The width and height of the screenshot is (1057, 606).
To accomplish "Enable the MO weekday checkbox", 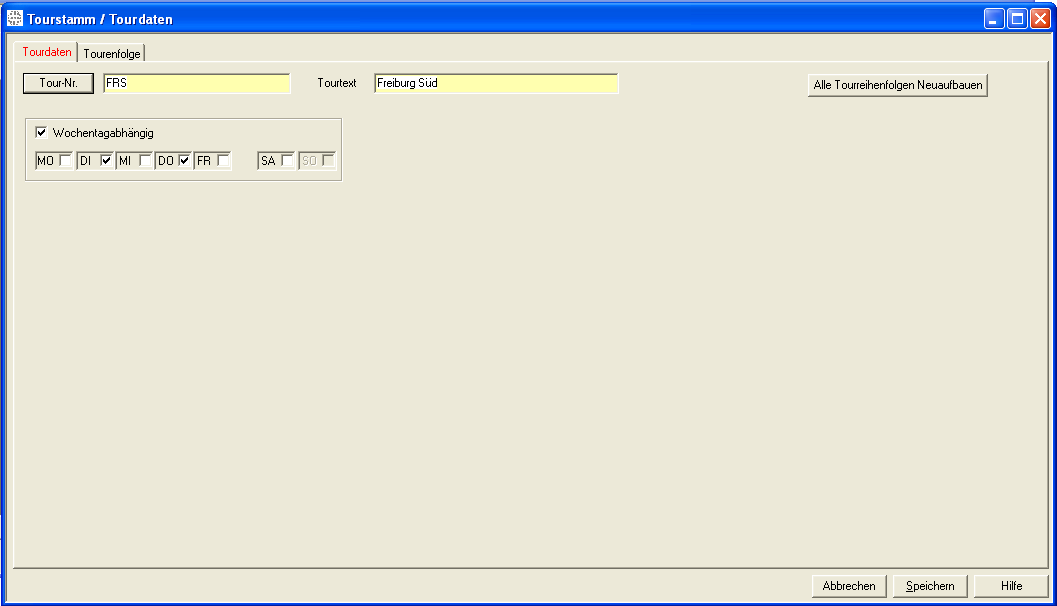I will point(65,160).
